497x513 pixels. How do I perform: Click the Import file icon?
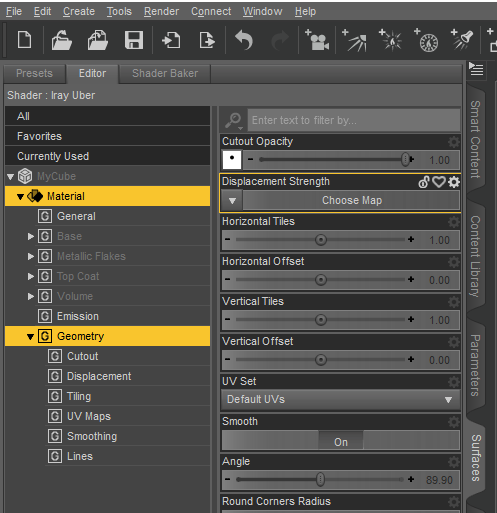tap(171, 40)
